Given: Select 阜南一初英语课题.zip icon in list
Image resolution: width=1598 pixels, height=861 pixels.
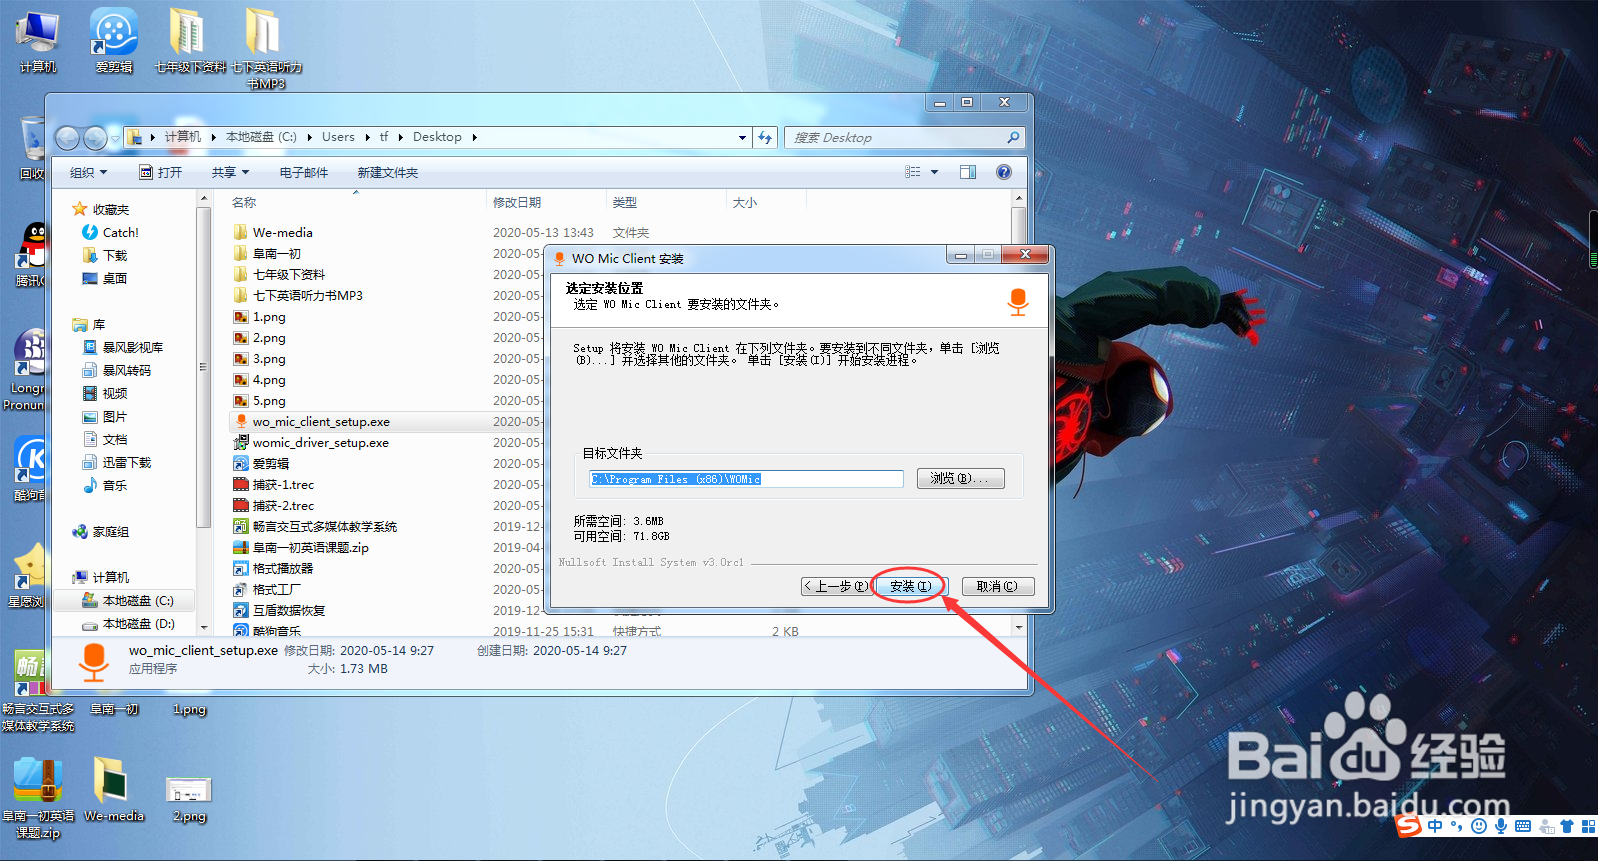Looking at the screenshot, I should (240, 547).
